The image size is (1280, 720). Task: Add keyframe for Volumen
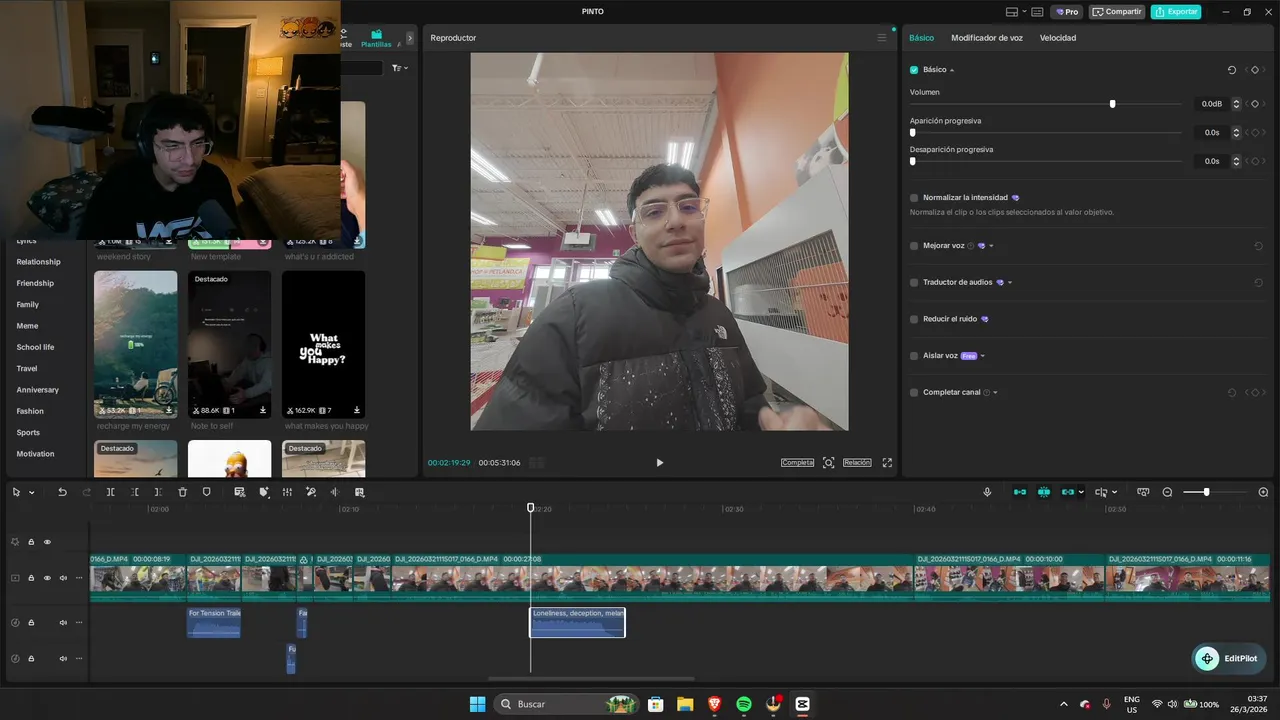pyautogui.click(x=1255, y=104)
